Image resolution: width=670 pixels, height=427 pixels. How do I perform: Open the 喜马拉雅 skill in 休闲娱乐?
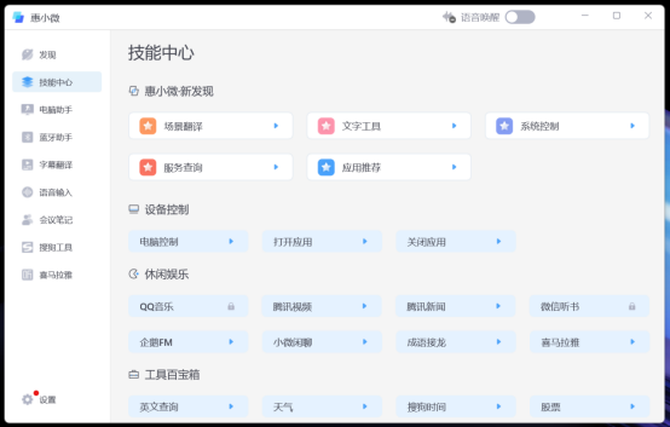589,342
